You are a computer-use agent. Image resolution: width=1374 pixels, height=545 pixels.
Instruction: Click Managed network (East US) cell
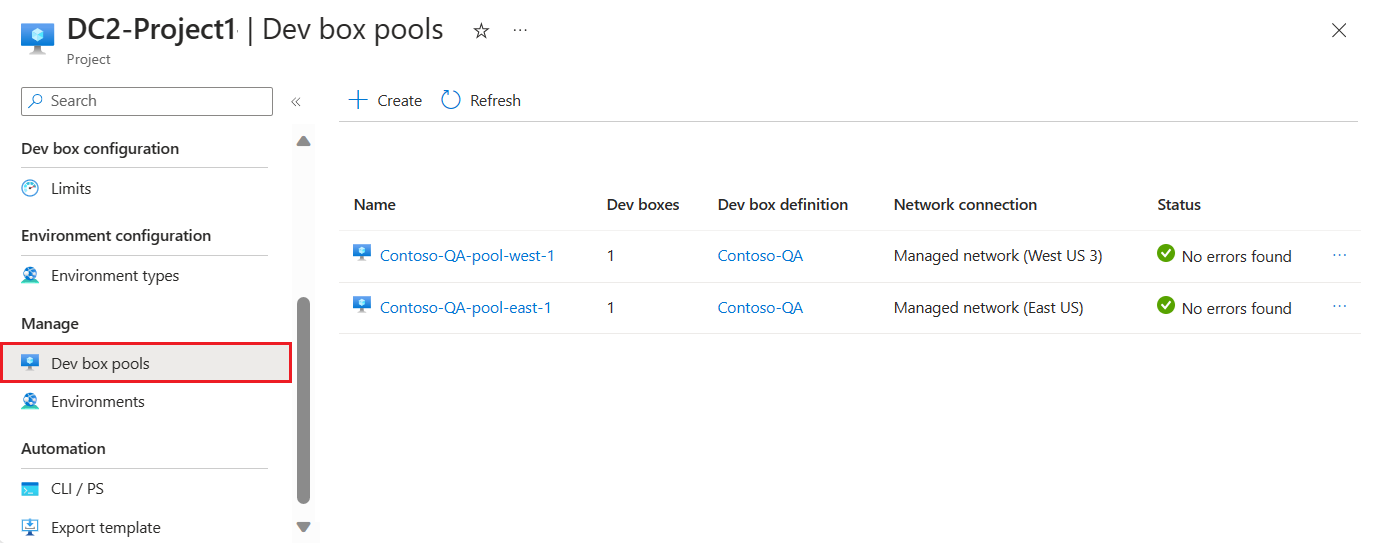988,308
